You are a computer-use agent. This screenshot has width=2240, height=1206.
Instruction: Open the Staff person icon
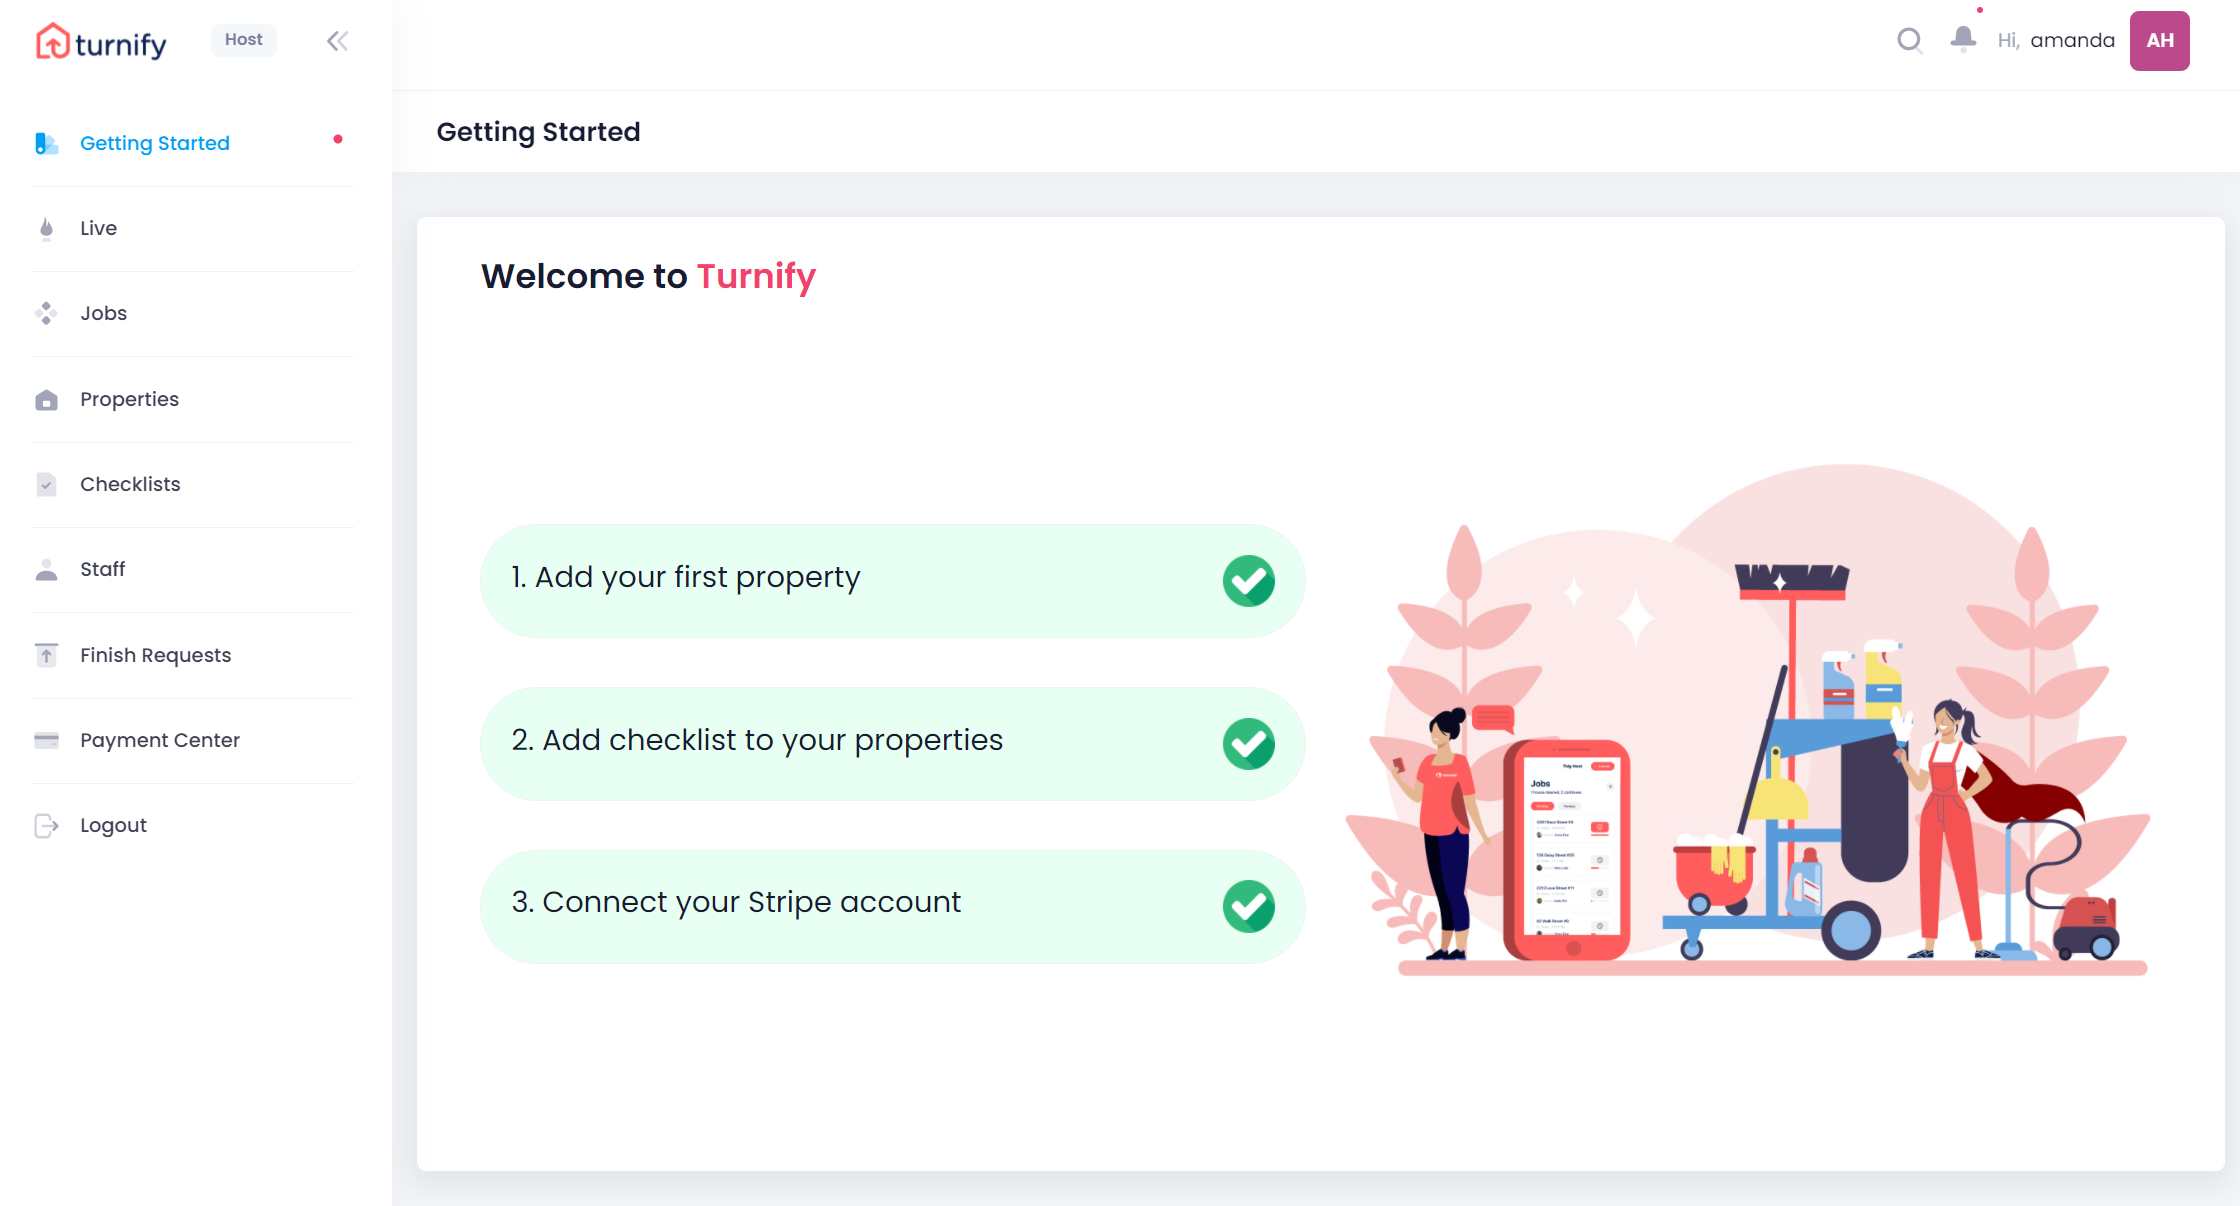tap(46, 569)
